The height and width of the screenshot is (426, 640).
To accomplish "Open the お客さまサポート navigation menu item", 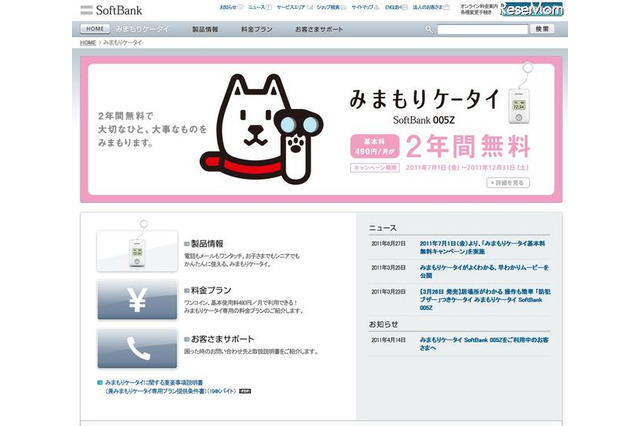I will [x=319, y=29].
